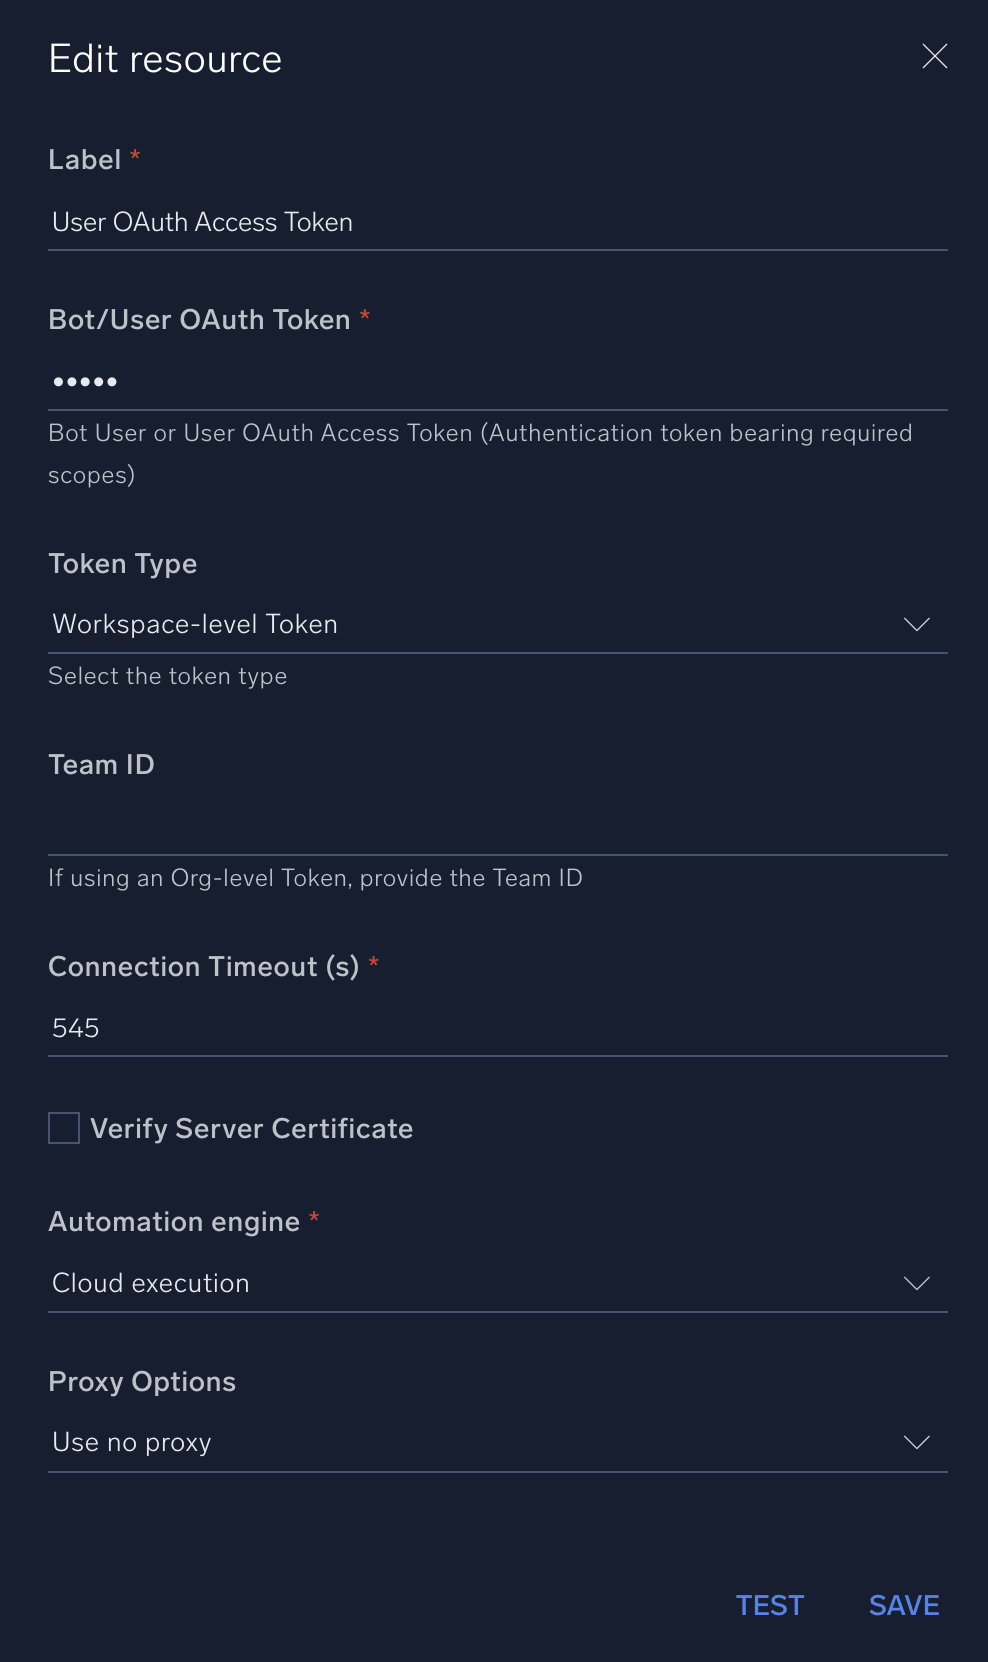Click the Automation engine chevron arrow
The image size is (988, 1662).
pyautogui.click(x=916, y=1283)
